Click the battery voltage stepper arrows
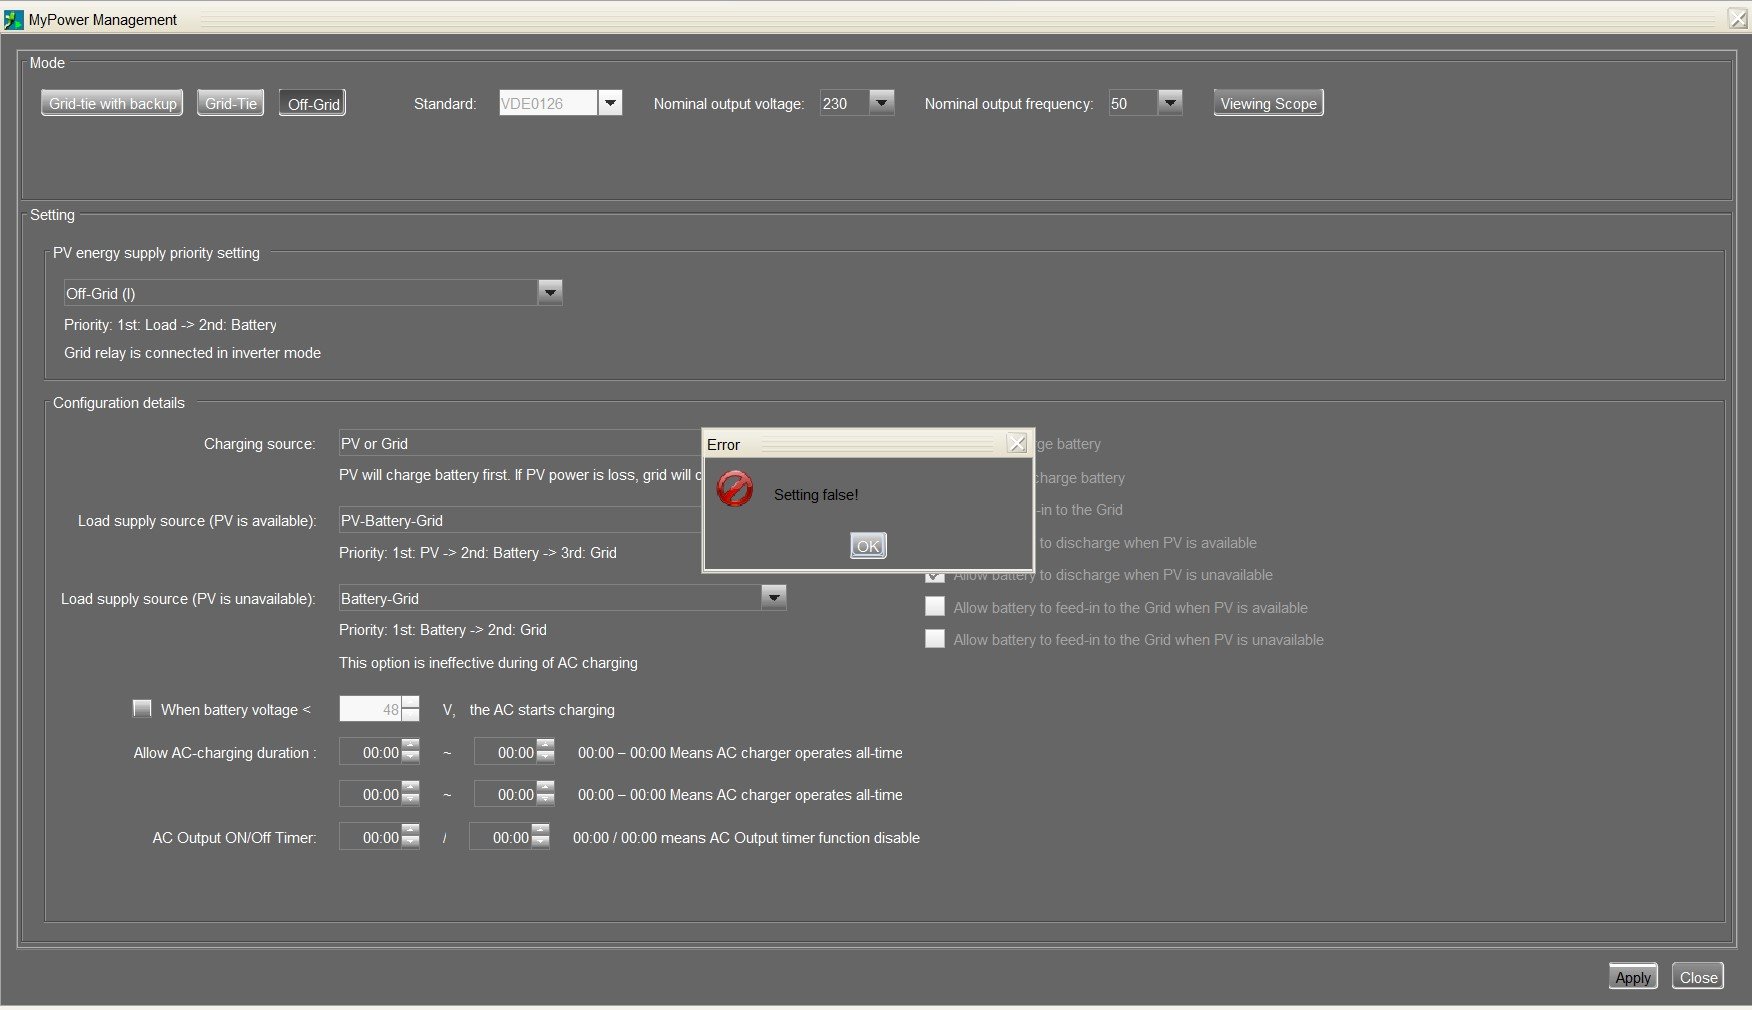 410,709
